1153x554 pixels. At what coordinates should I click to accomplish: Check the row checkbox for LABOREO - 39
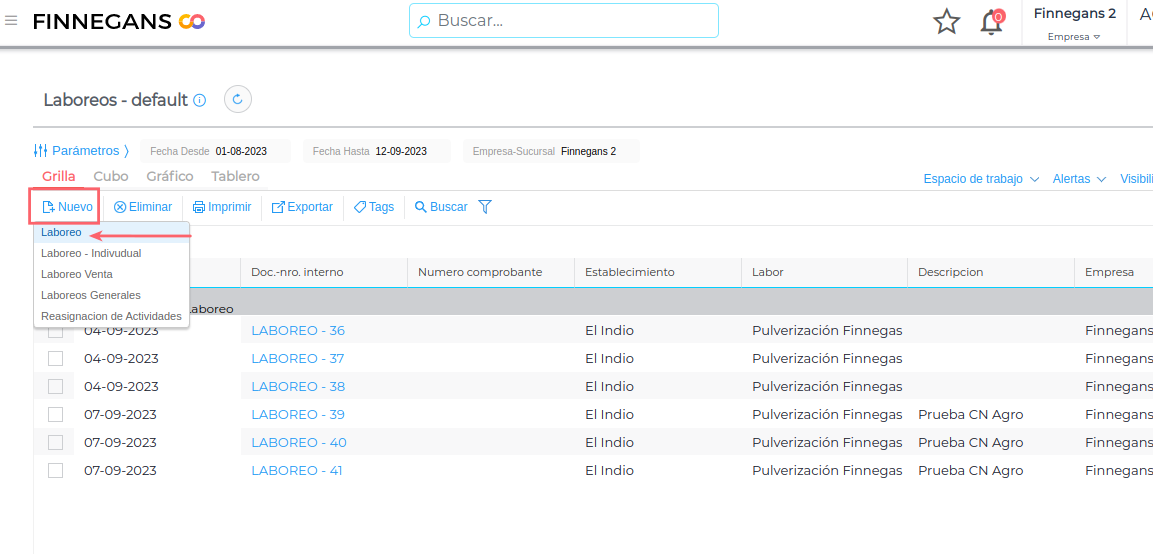pyautogui.click(x=55, y=414)
